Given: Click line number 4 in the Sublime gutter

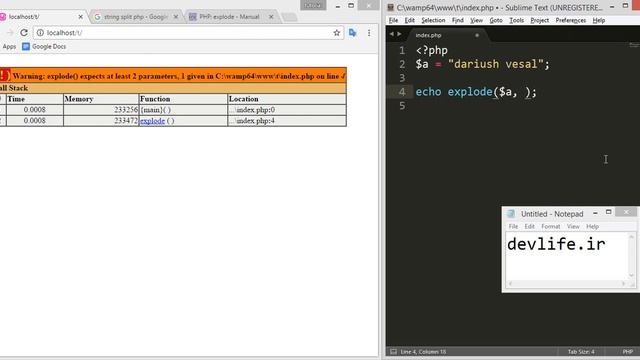Looking at the screenshot, I should point(402,92).
